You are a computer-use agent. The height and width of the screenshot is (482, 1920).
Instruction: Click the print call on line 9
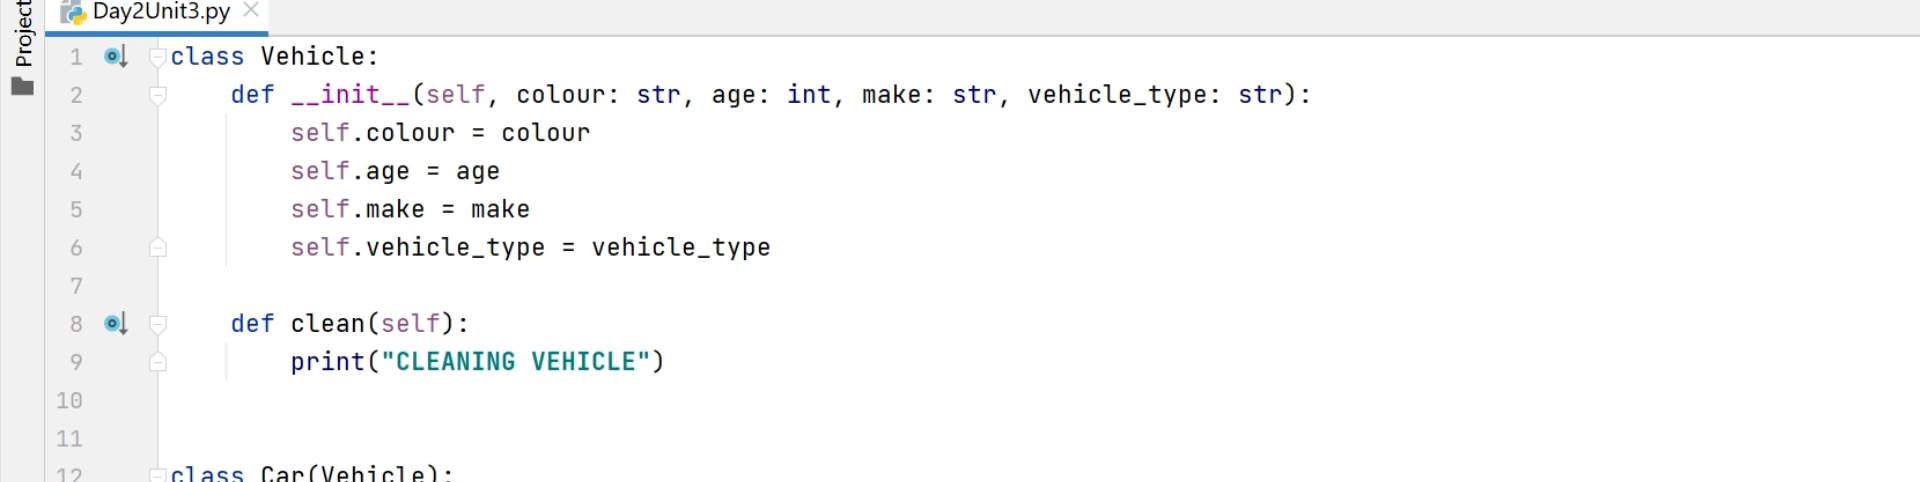[327, 362]
